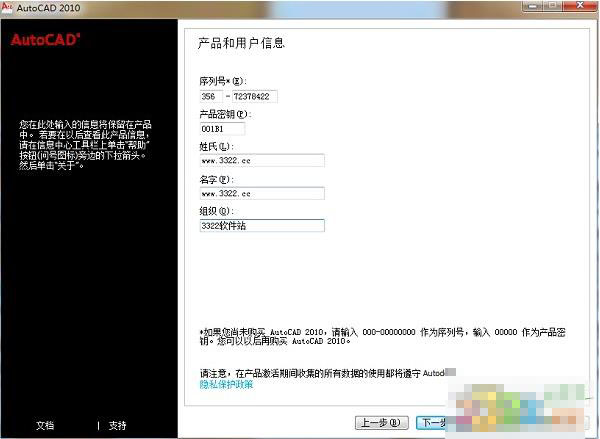The height and width of the screenshot is (439, 600).
Task: Click the 产品和用户信息 heading
Action: pos(241,43)
